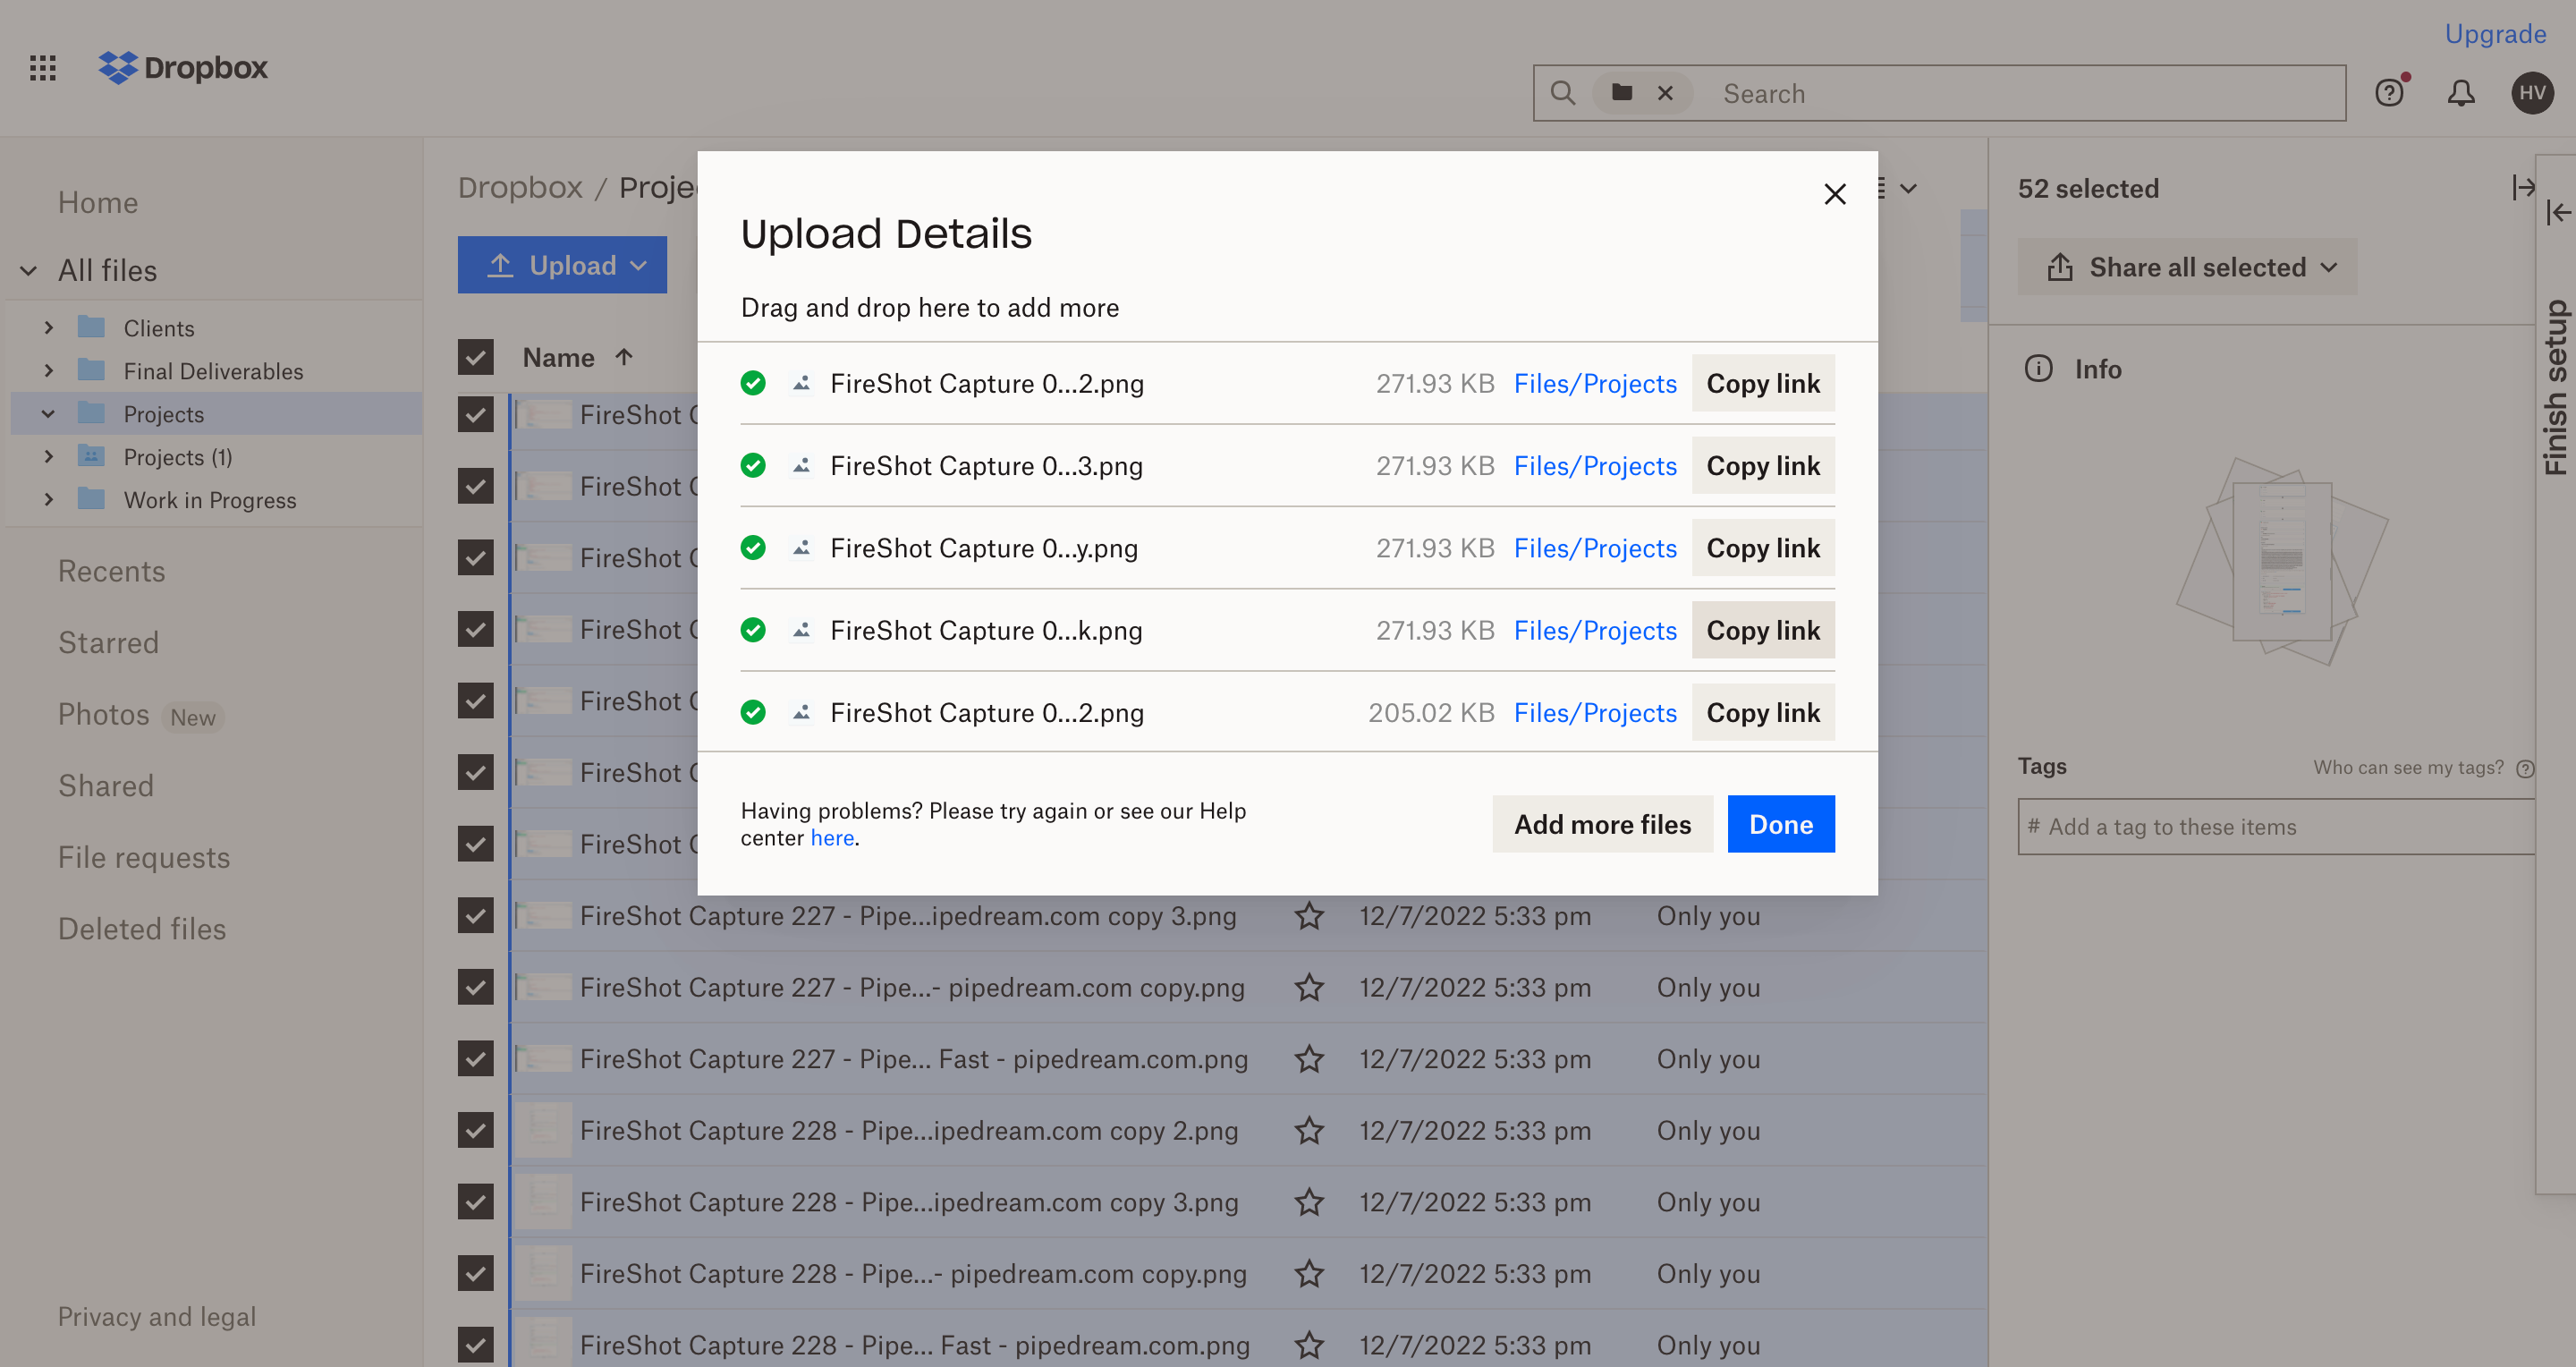Image resolution: width=2576 pixels, height=1367 pixels.
Task: Open the apps grid launcher icon
Action: [x=42, y=67]
